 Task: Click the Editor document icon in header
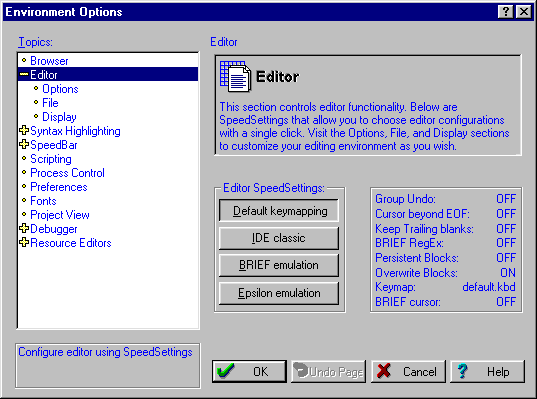(235, 76)
